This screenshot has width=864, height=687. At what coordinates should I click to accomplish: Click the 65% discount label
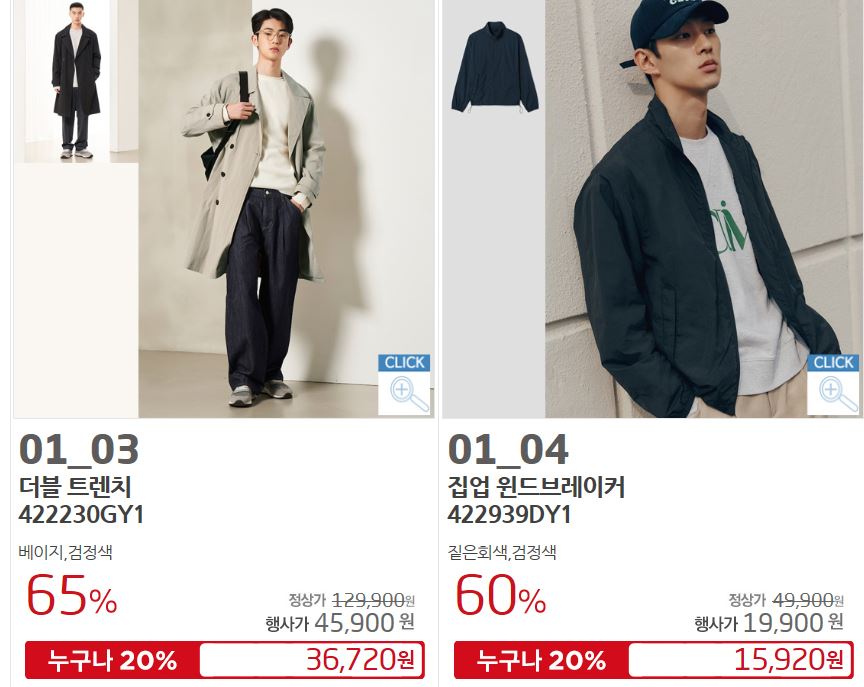(x=72, y=596)
